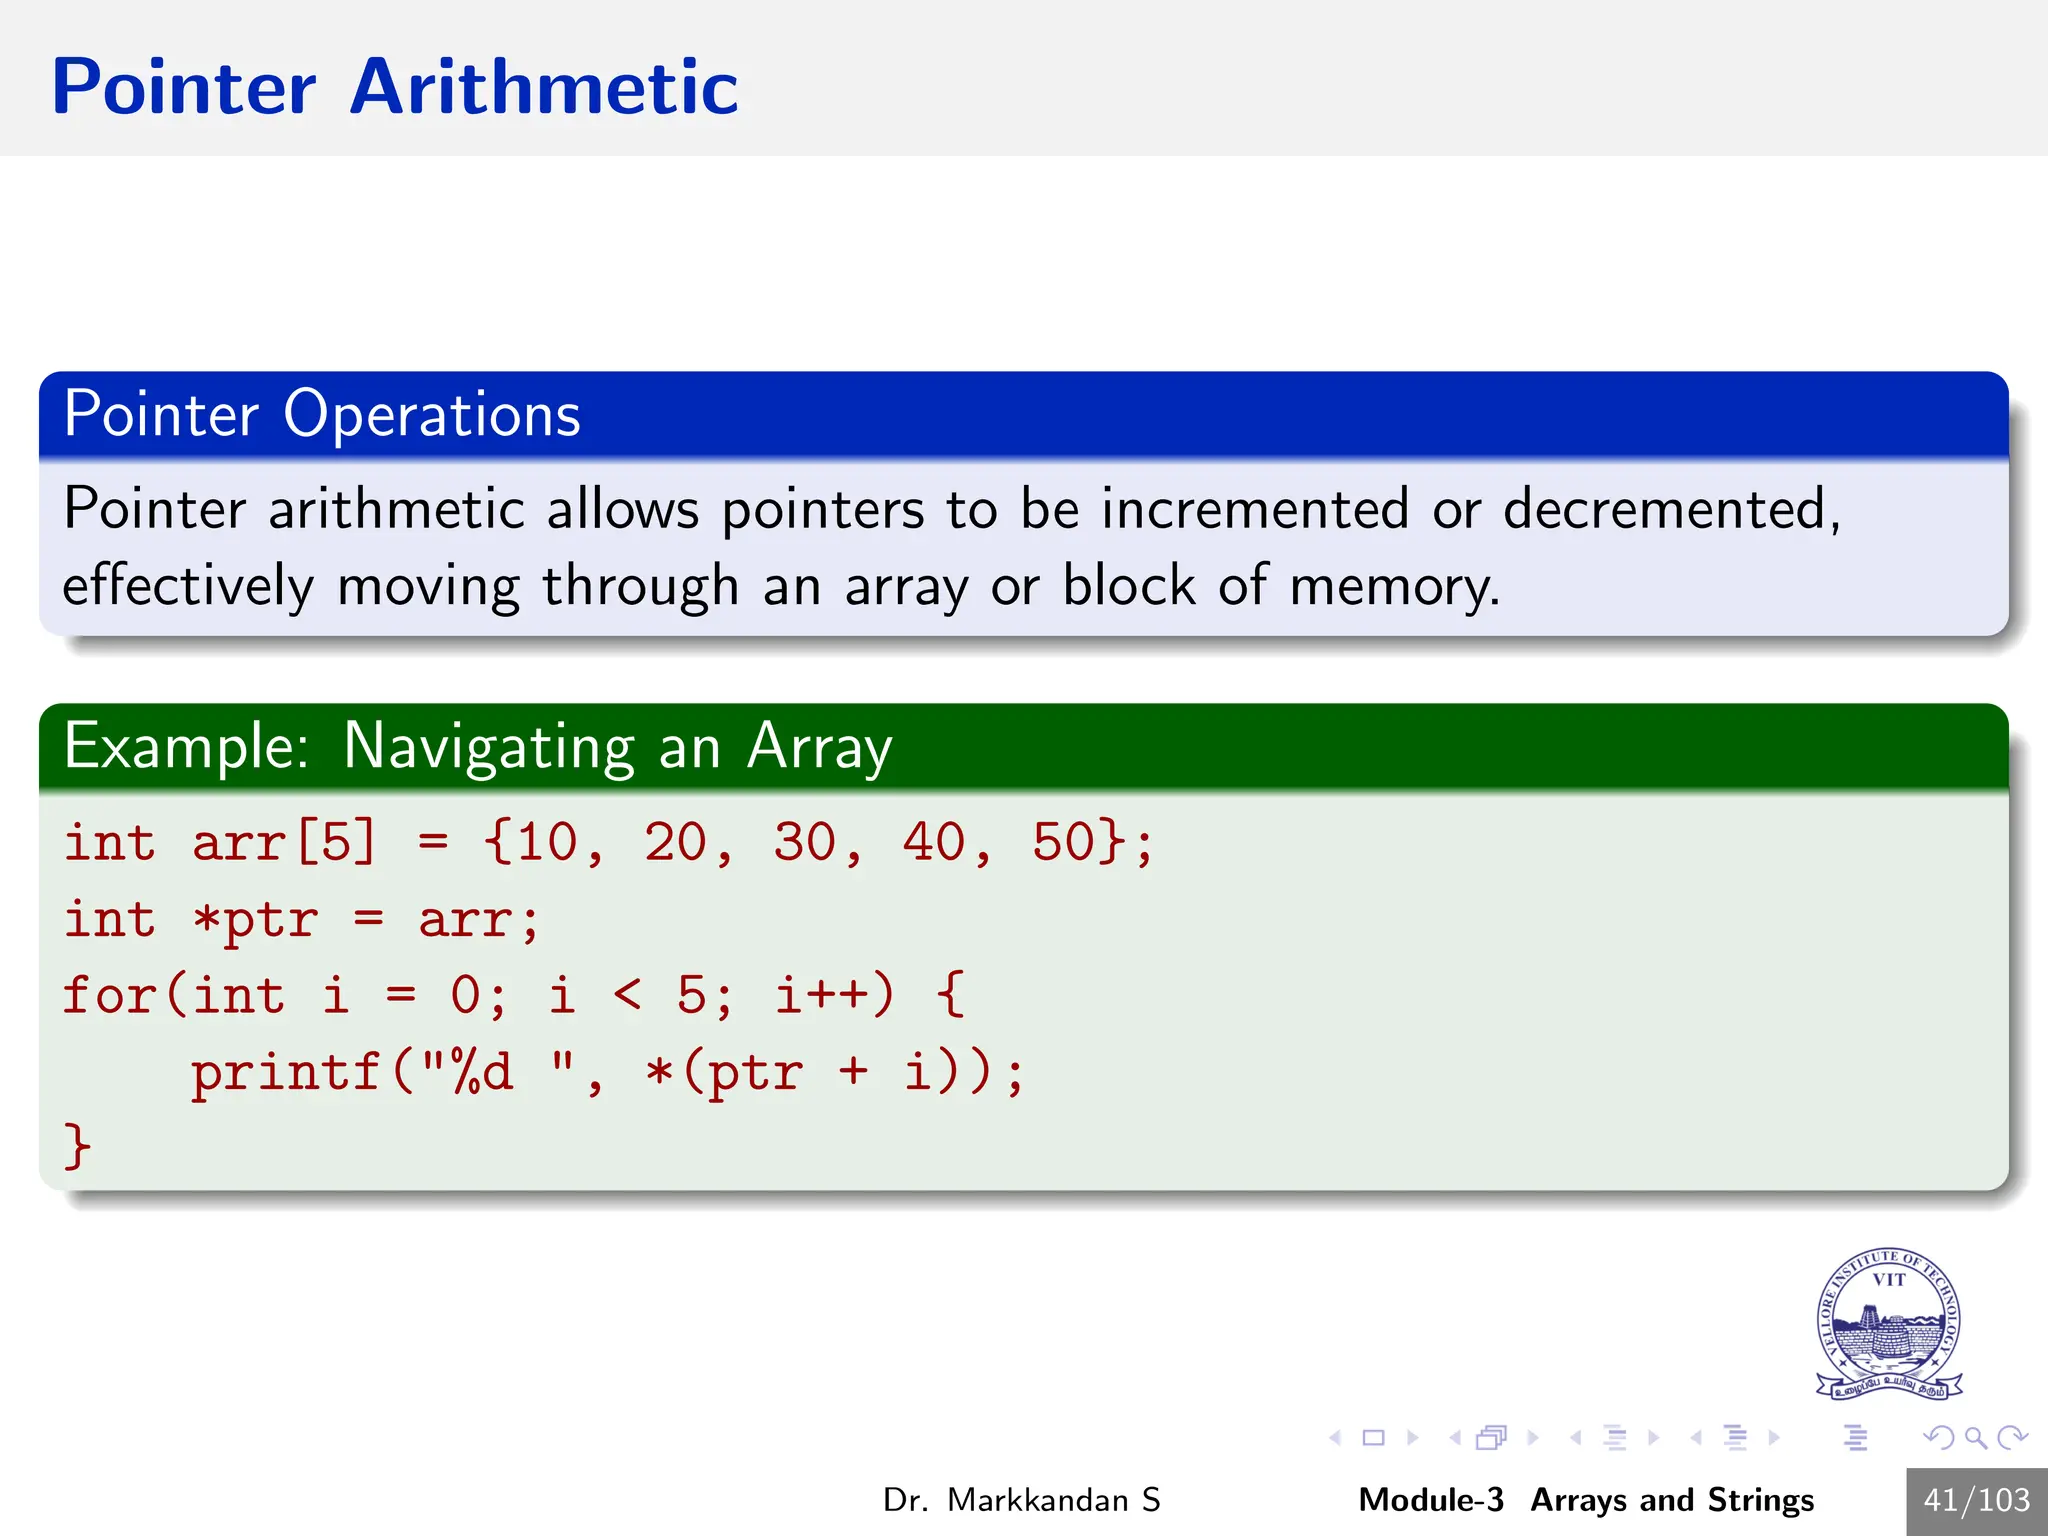
Task: Go to the previous frame via the left arrow
Action: [1455, 1438]
